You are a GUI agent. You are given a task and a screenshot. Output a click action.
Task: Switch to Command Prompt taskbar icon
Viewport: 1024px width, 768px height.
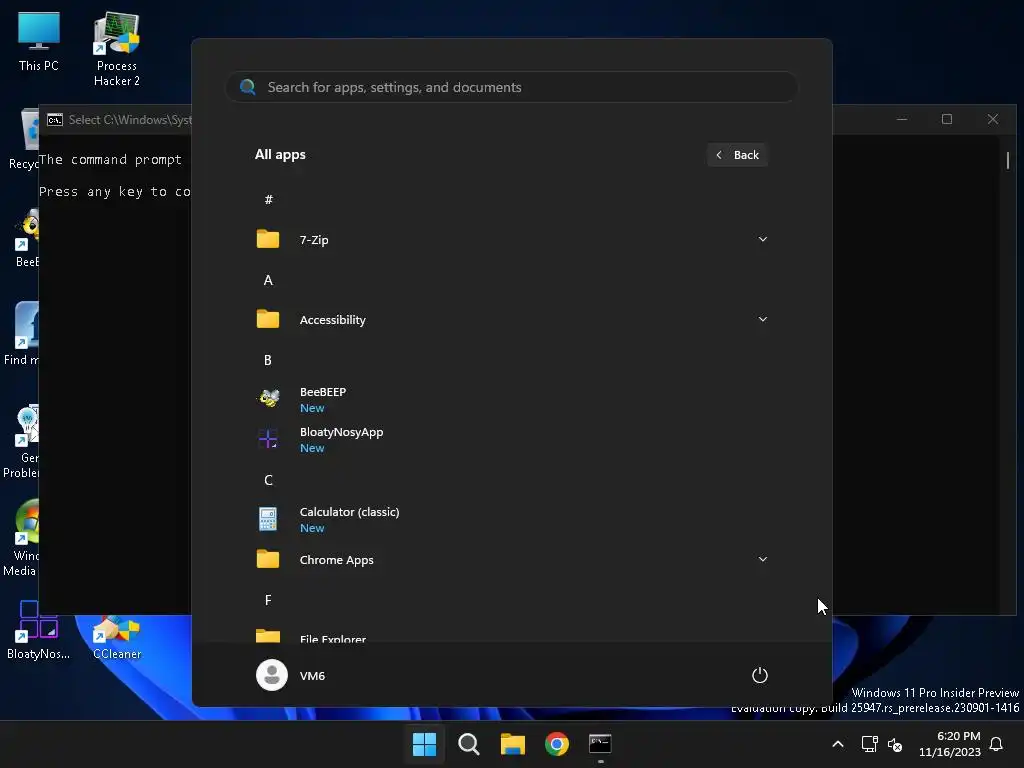(600, 744)
